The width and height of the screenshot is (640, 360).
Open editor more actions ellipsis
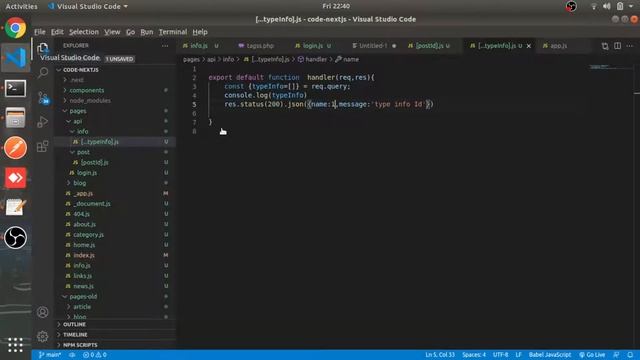coord(630,46)
